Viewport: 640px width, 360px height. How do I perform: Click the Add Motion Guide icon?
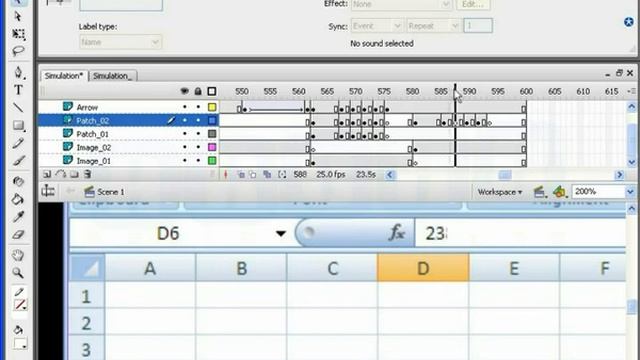60,175
